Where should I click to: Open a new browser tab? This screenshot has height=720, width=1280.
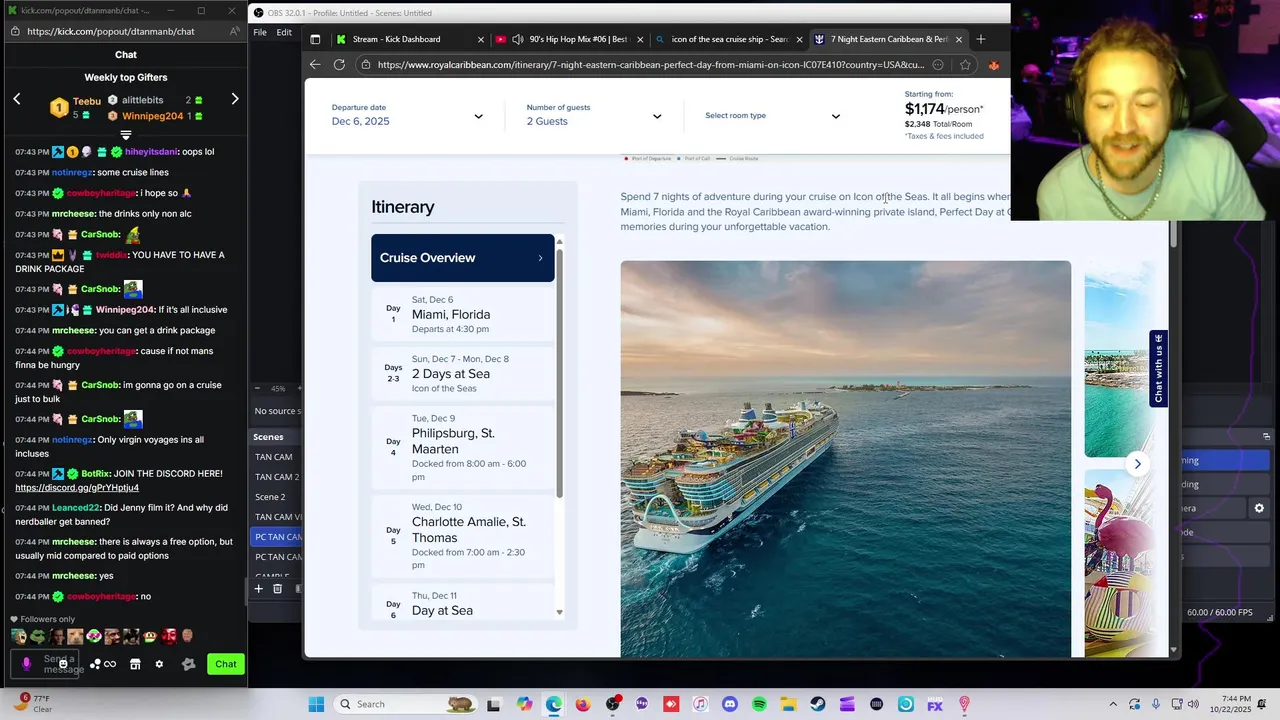pyautogui.click(x=980, y=39)
